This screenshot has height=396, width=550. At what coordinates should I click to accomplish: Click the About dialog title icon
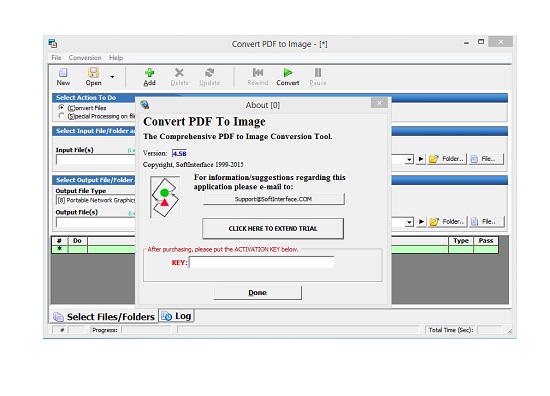145,105
